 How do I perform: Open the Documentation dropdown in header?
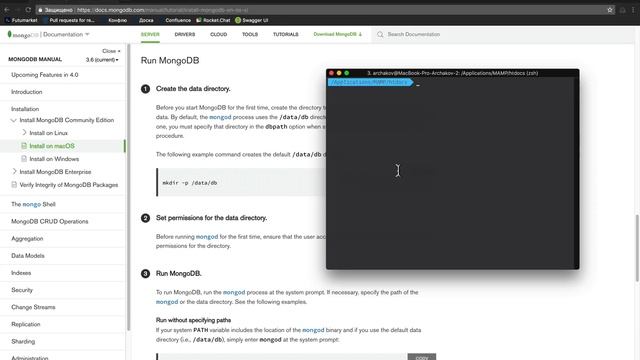point(66,34)
